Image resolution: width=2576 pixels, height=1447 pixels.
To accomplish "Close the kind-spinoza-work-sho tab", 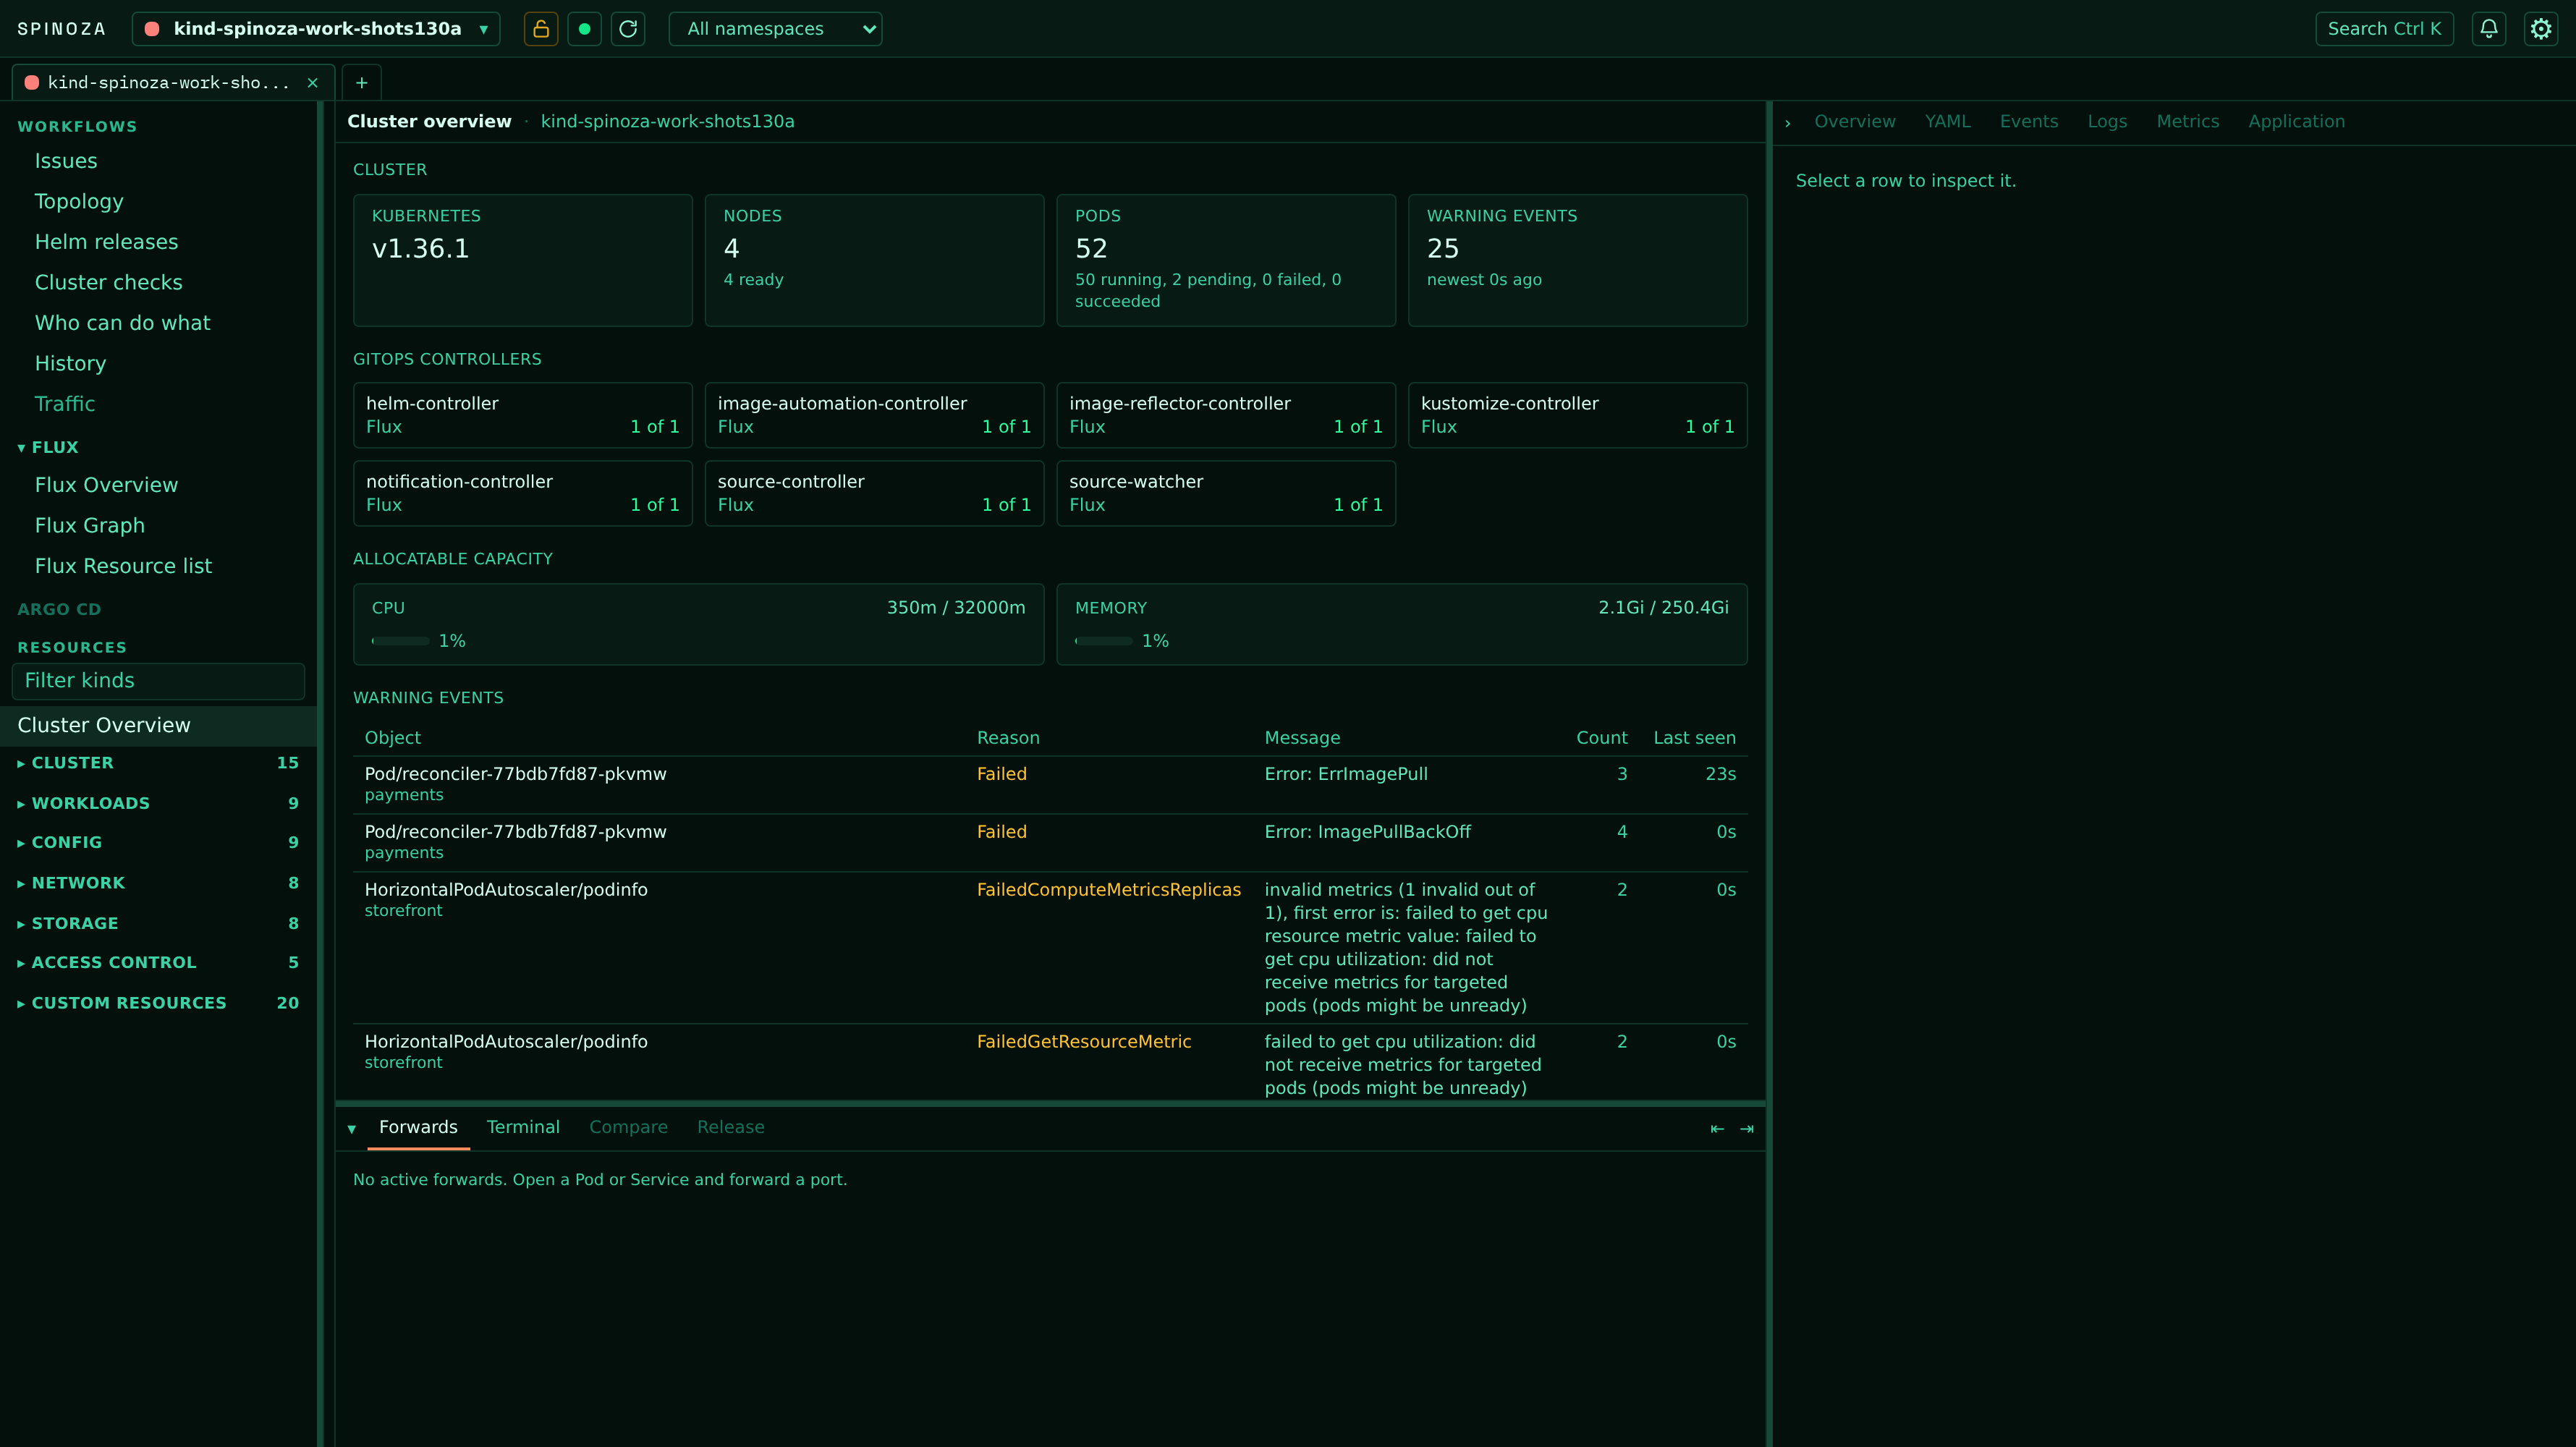I will click(x=312, y=83).
